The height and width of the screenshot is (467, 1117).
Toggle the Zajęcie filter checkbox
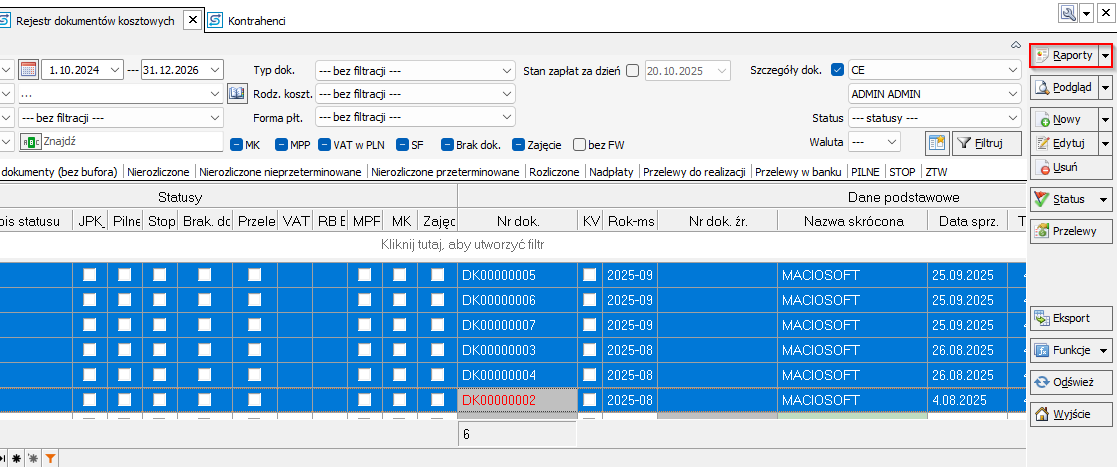(519, 145)
